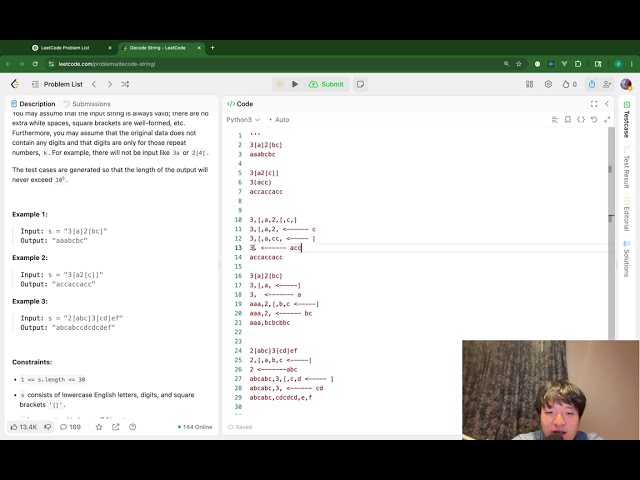Open the 169 comments
640x480 pixels.
pyautogui.click(x=70, y=427)
